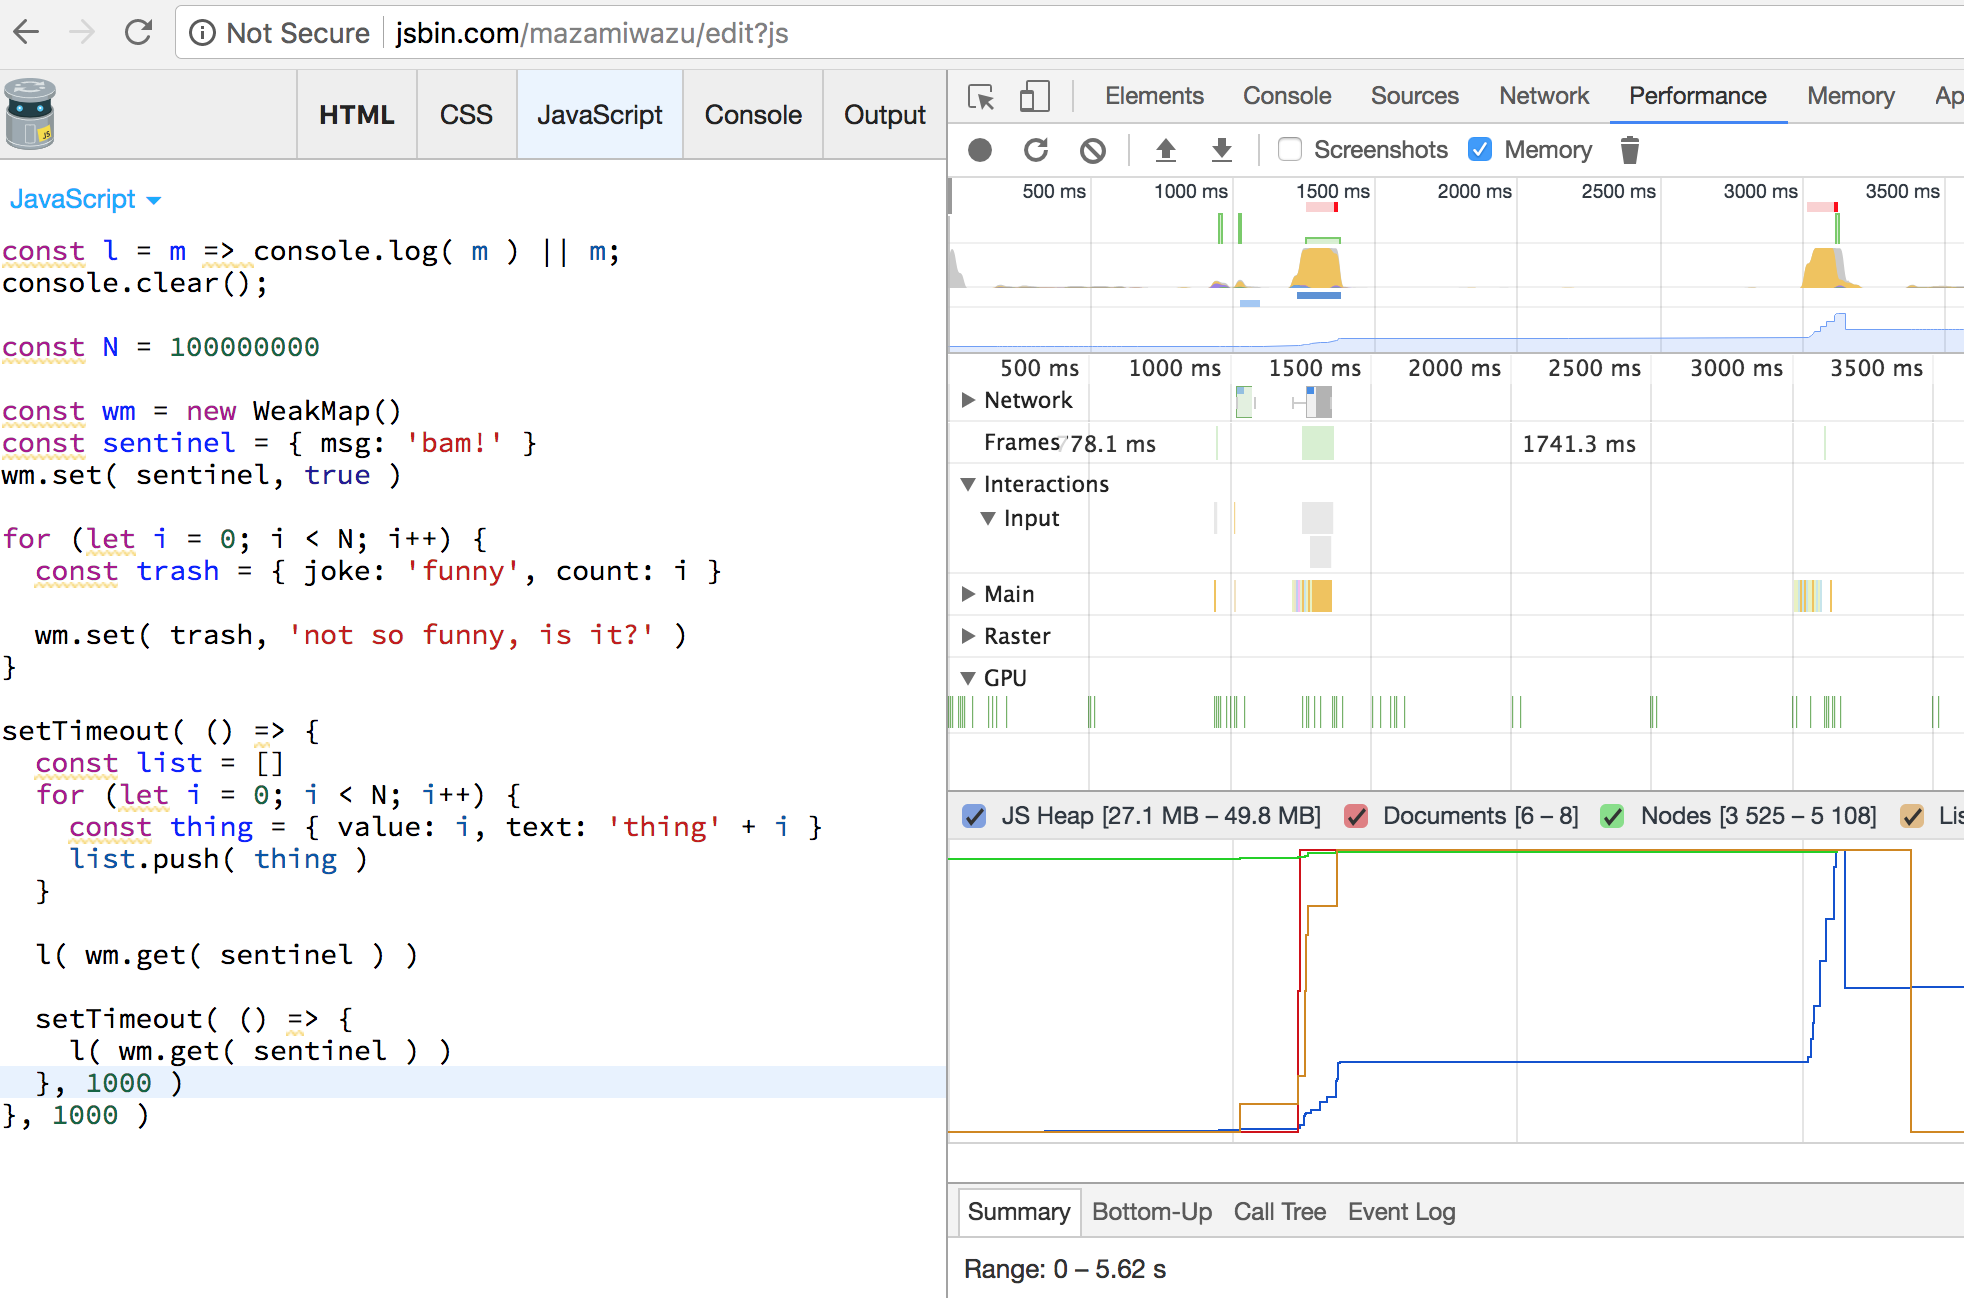The width and height of the screenshot is (1964, 1298).
Task: Click the load profile upload icon
Action: point(1166,150)
